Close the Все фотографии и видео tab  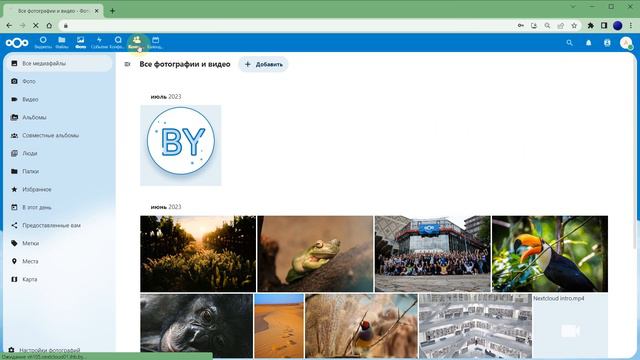(97, 11)
